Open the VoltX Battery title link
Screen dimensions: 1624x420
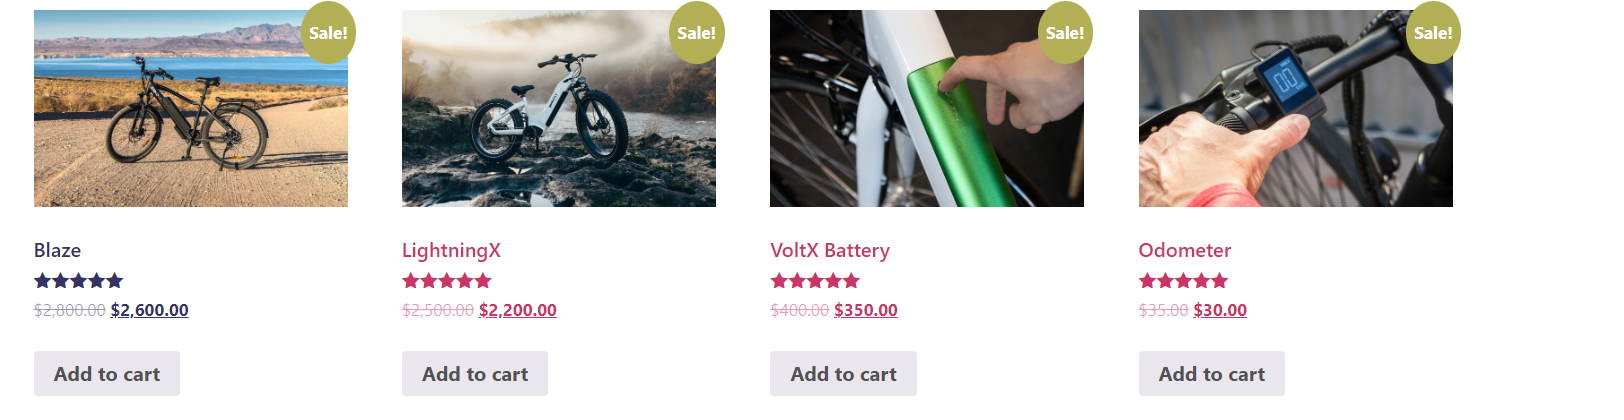click(x=830, y=250)
